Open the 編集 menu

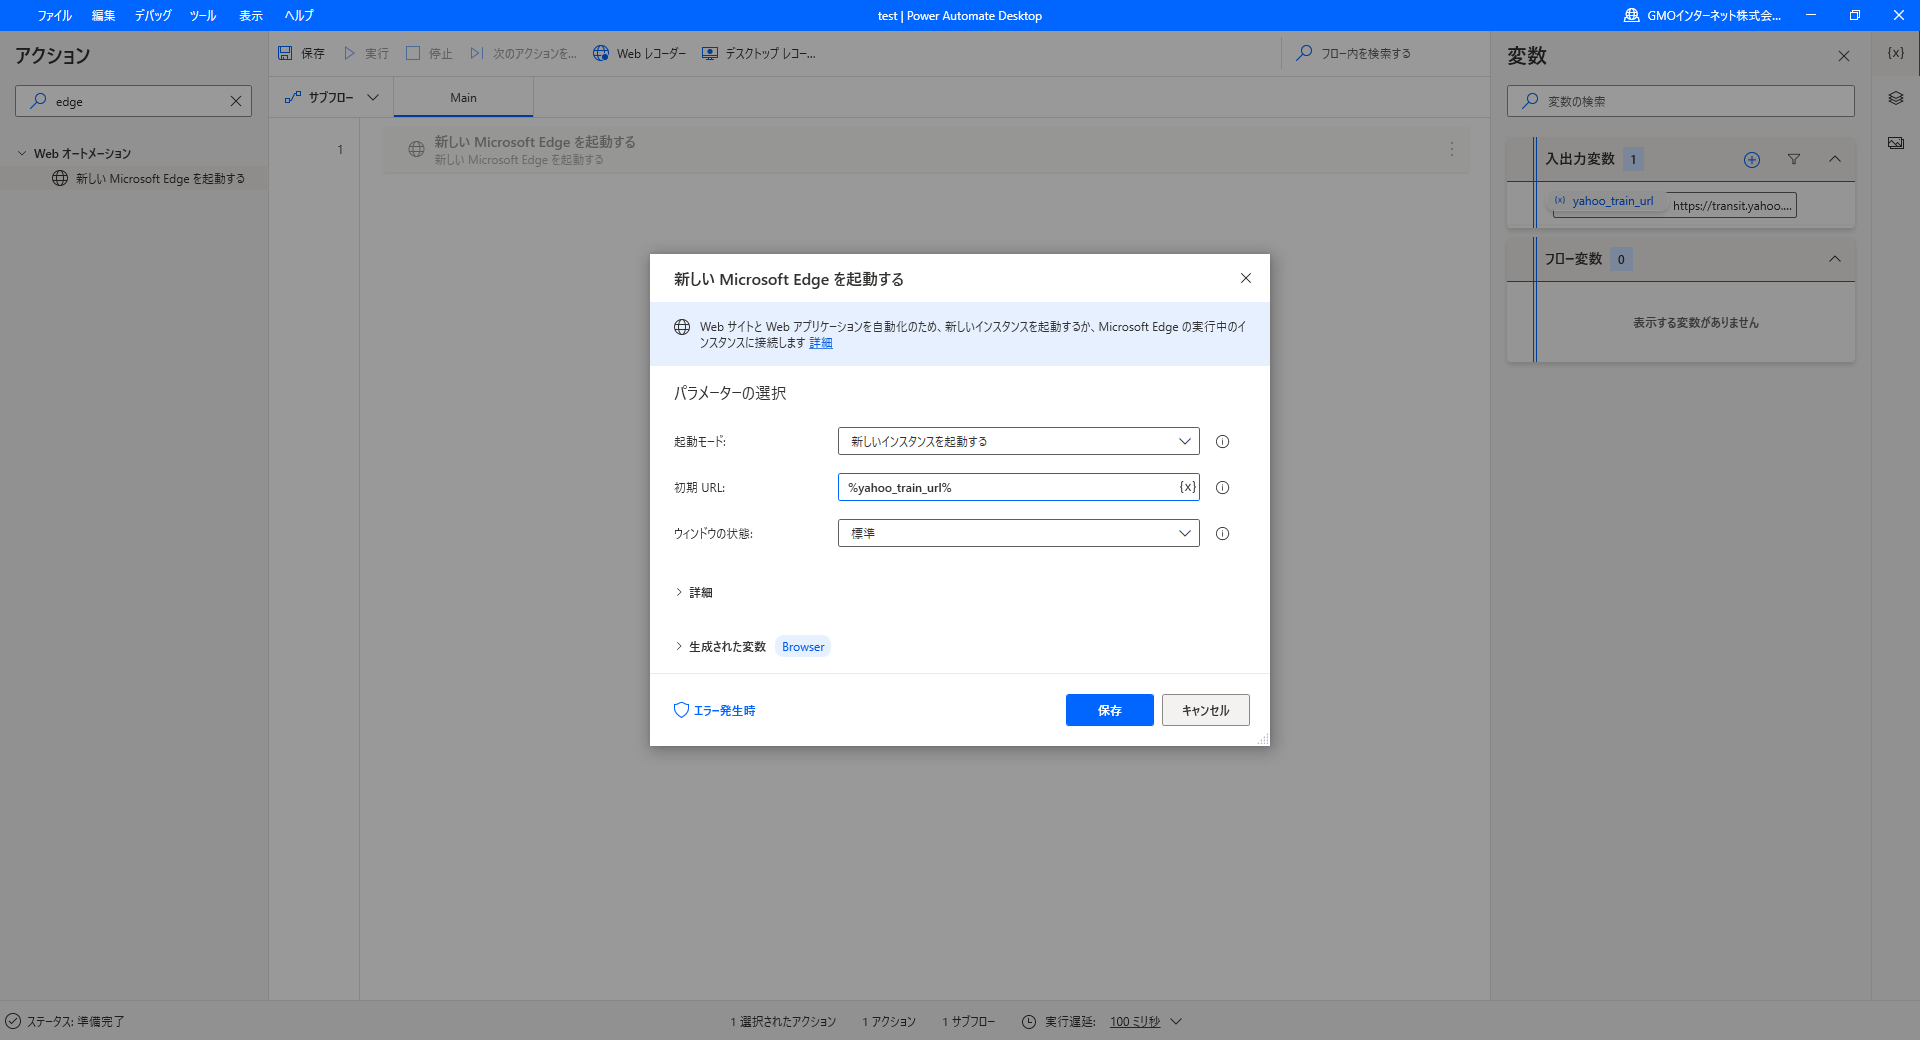pyautogui.click(x=103, y=15)
